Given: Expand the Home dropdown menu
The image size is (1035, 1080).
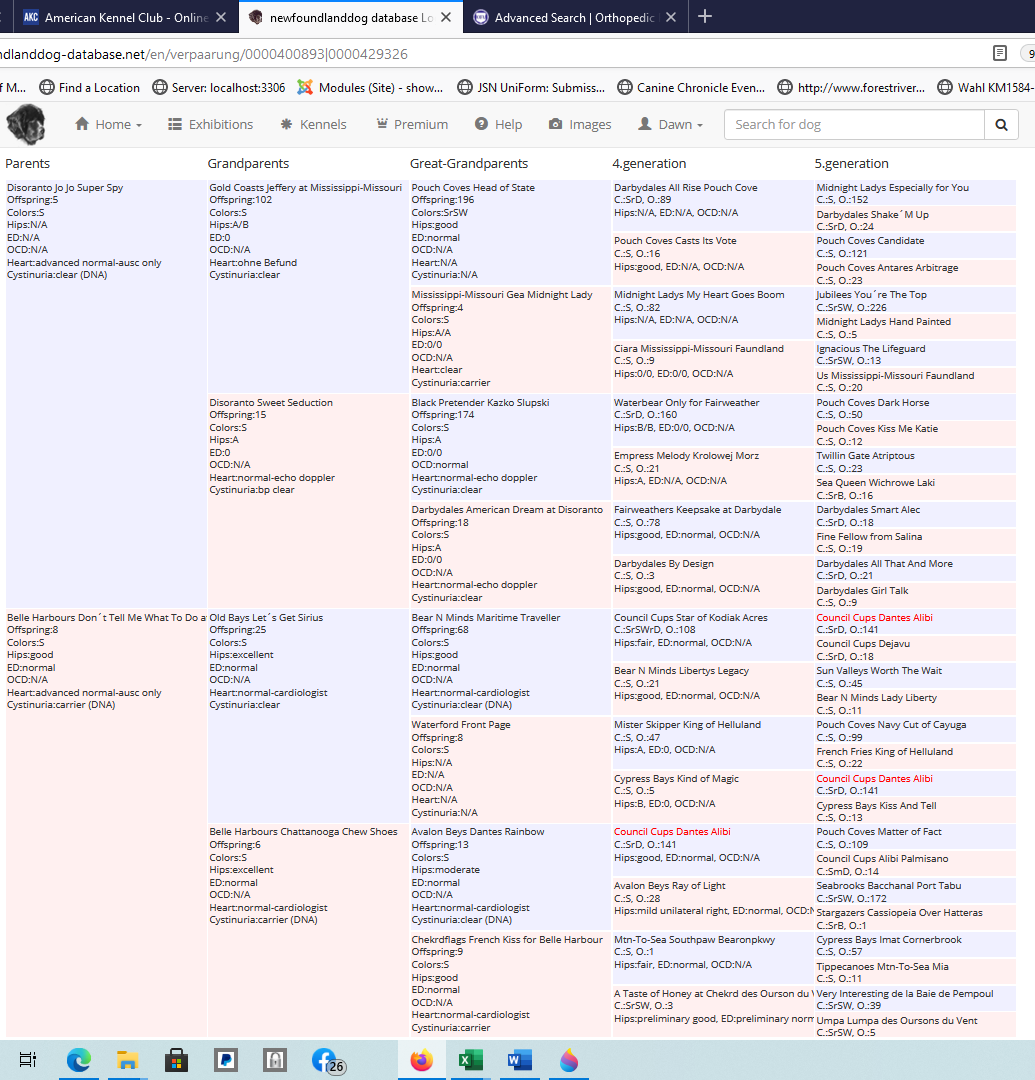Looking at the screenshot, I should click(x=108, y=125).
